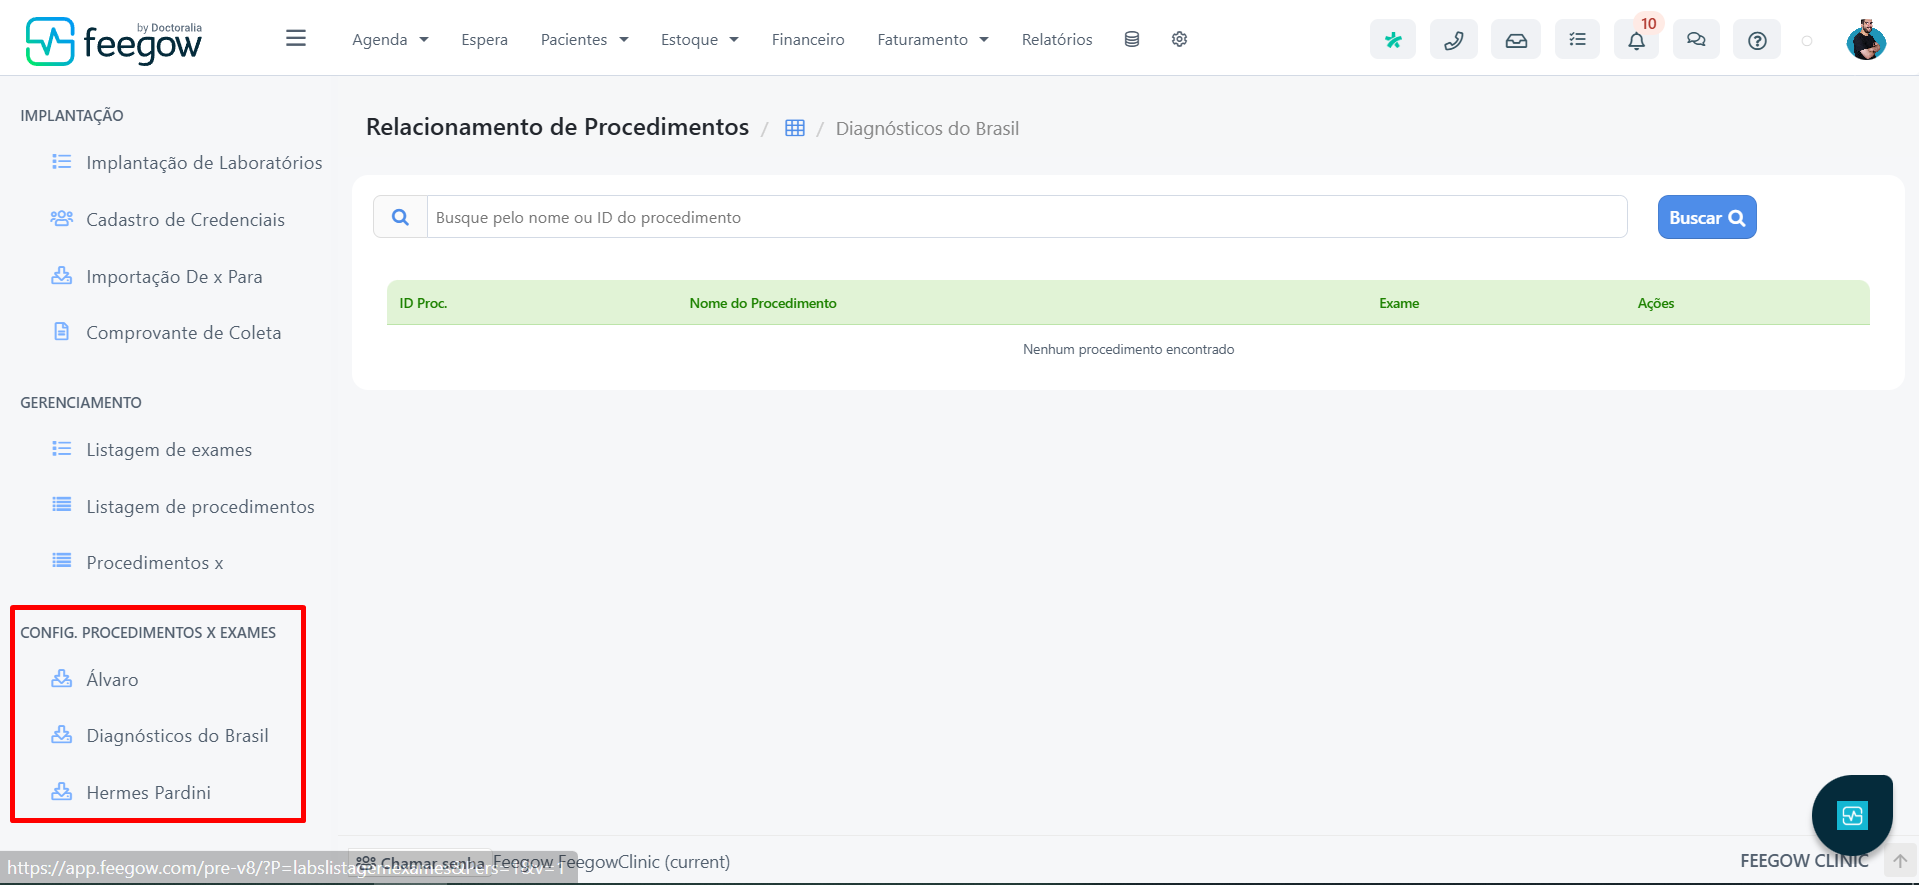Click the Diagnósticos do Brasil breadcrumb text
The width and height of the screenshot is (1919, 885).
point(927,128)
